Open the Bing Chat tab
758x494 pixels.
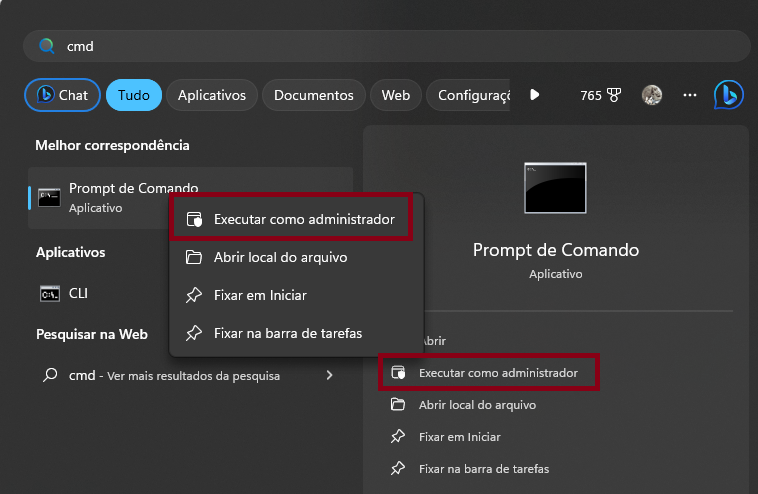[x=62, y=95]
